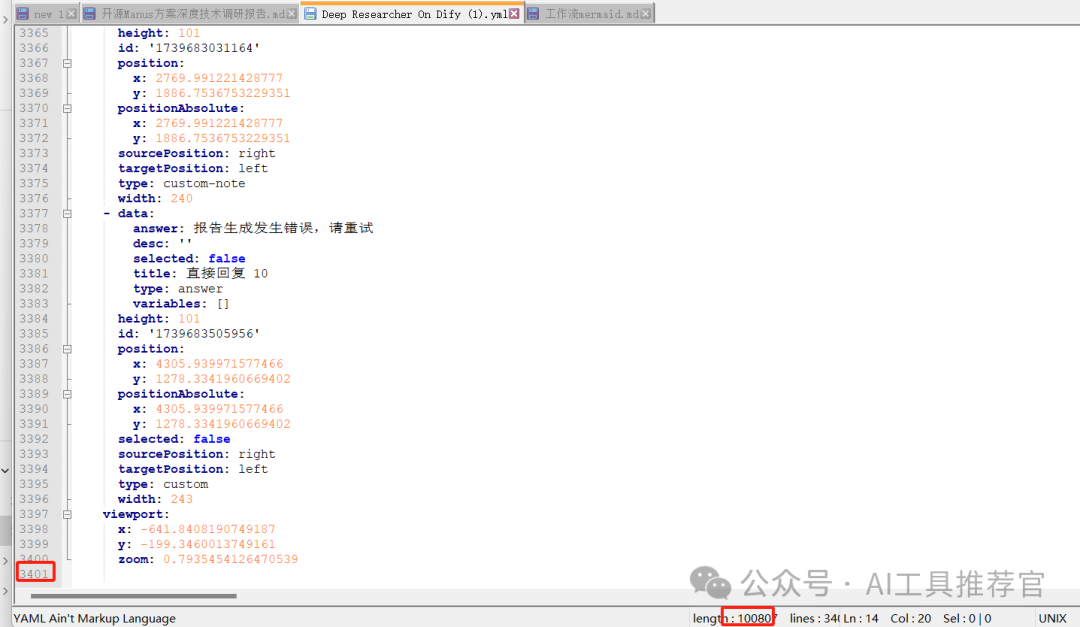Collapse the position block at line 3367
Image resolution: width=1080 pixels, height=627 pixels.
(x=67, y=63)
